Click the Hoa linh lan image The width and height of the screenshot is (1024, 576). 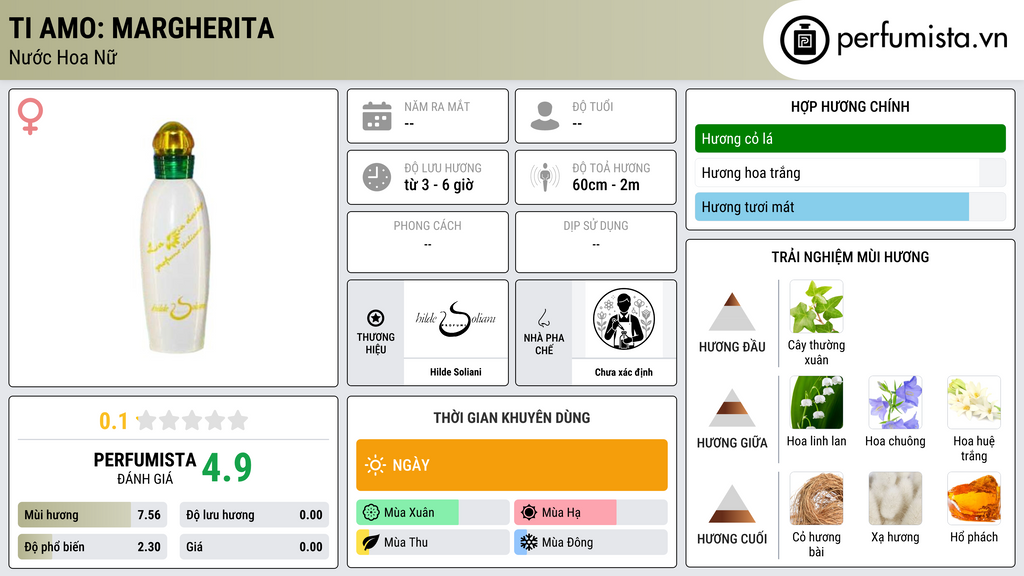coord(816,402)
